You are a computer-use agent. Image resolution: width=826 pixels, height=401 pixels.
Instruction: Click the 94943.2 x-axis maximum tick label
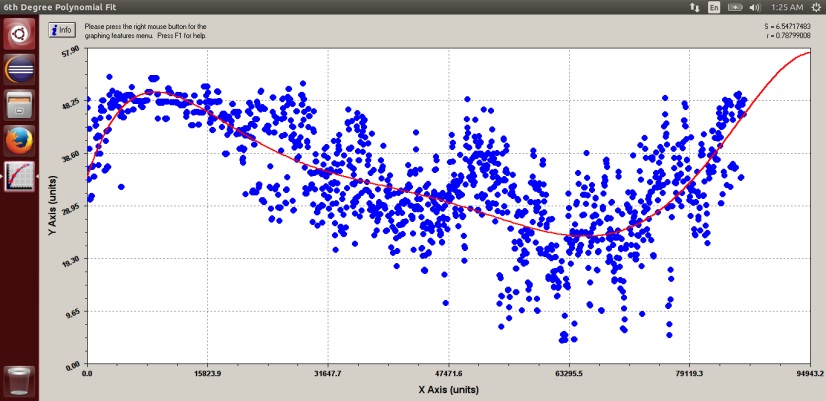pos(808,373)
